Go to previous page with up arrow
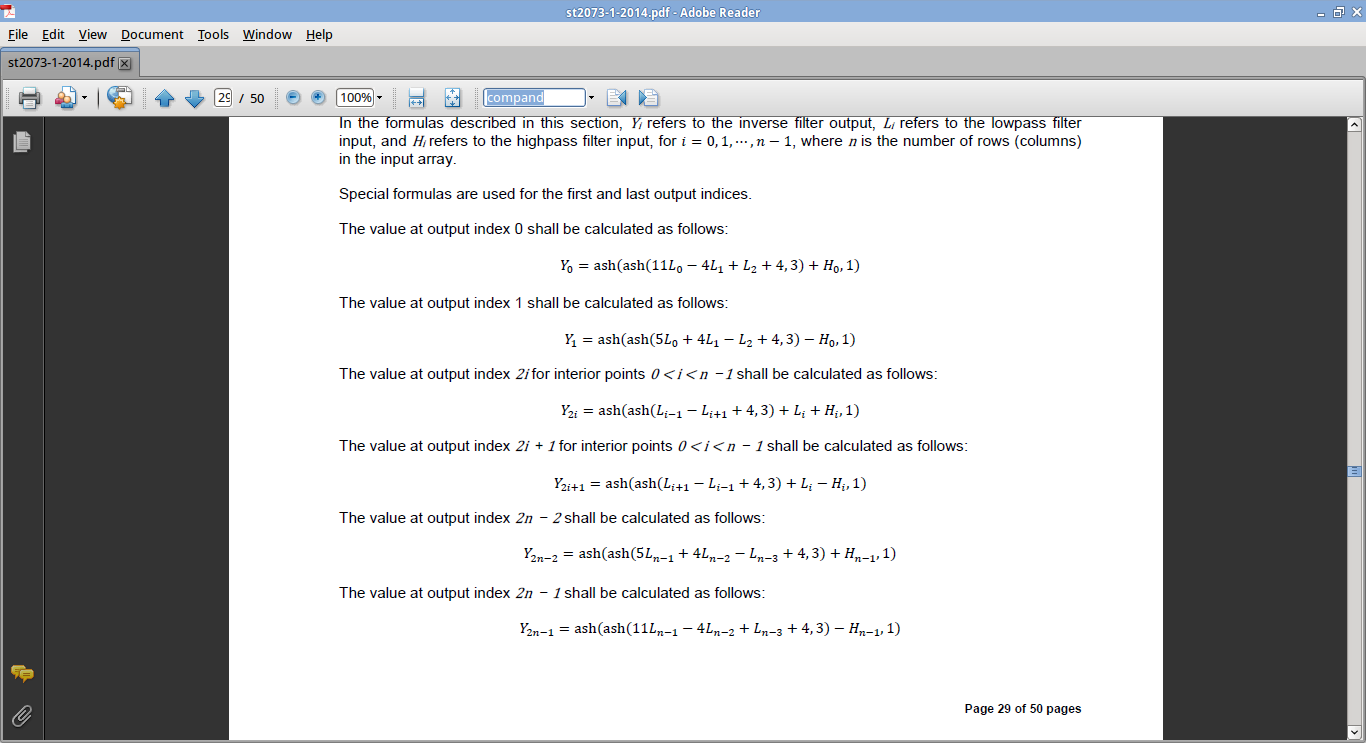 [165, 98]
